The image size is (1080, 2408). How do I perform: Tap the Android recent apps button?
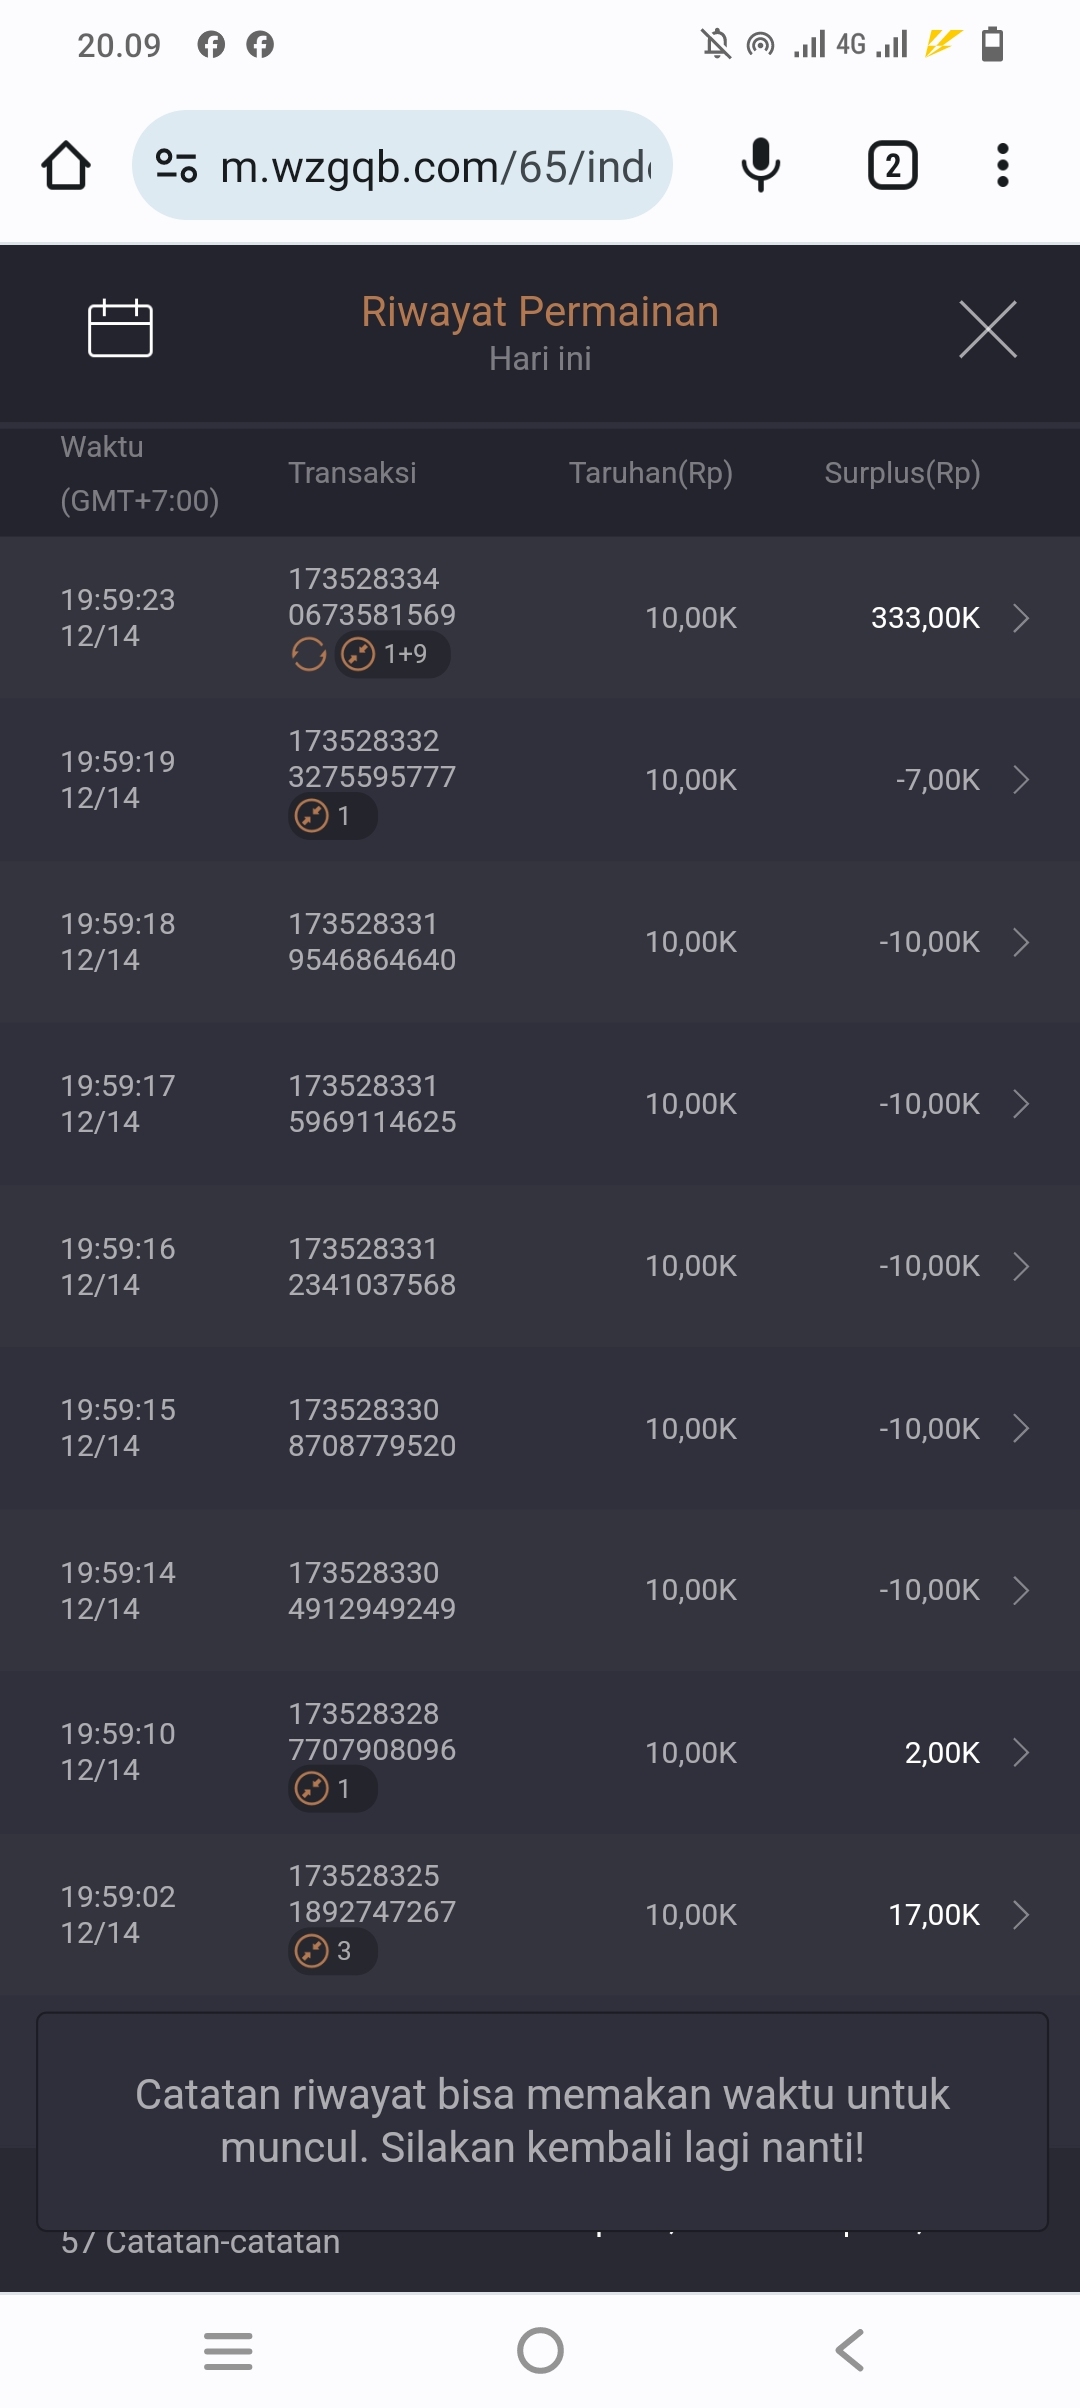point(228,2350)
